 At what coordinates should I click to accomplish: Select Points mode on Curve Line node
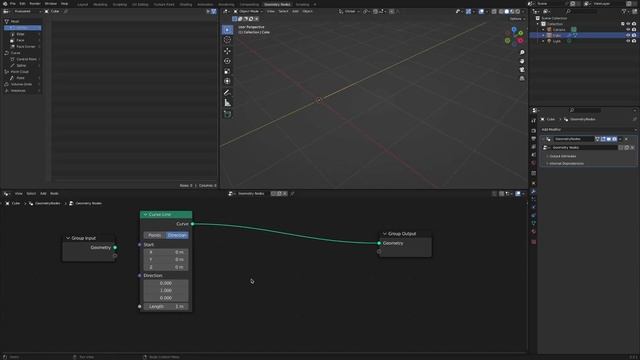(x=155, y=236)
